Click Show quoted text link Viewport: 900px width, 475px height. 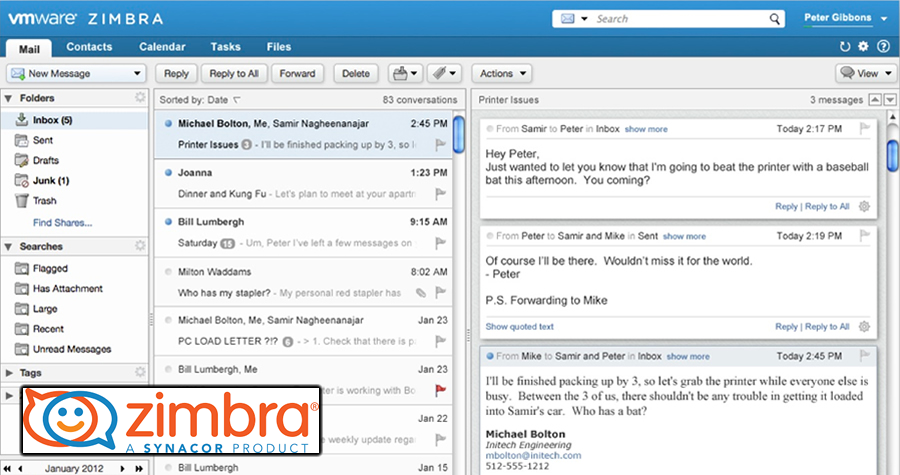click(x=519, y=326)
